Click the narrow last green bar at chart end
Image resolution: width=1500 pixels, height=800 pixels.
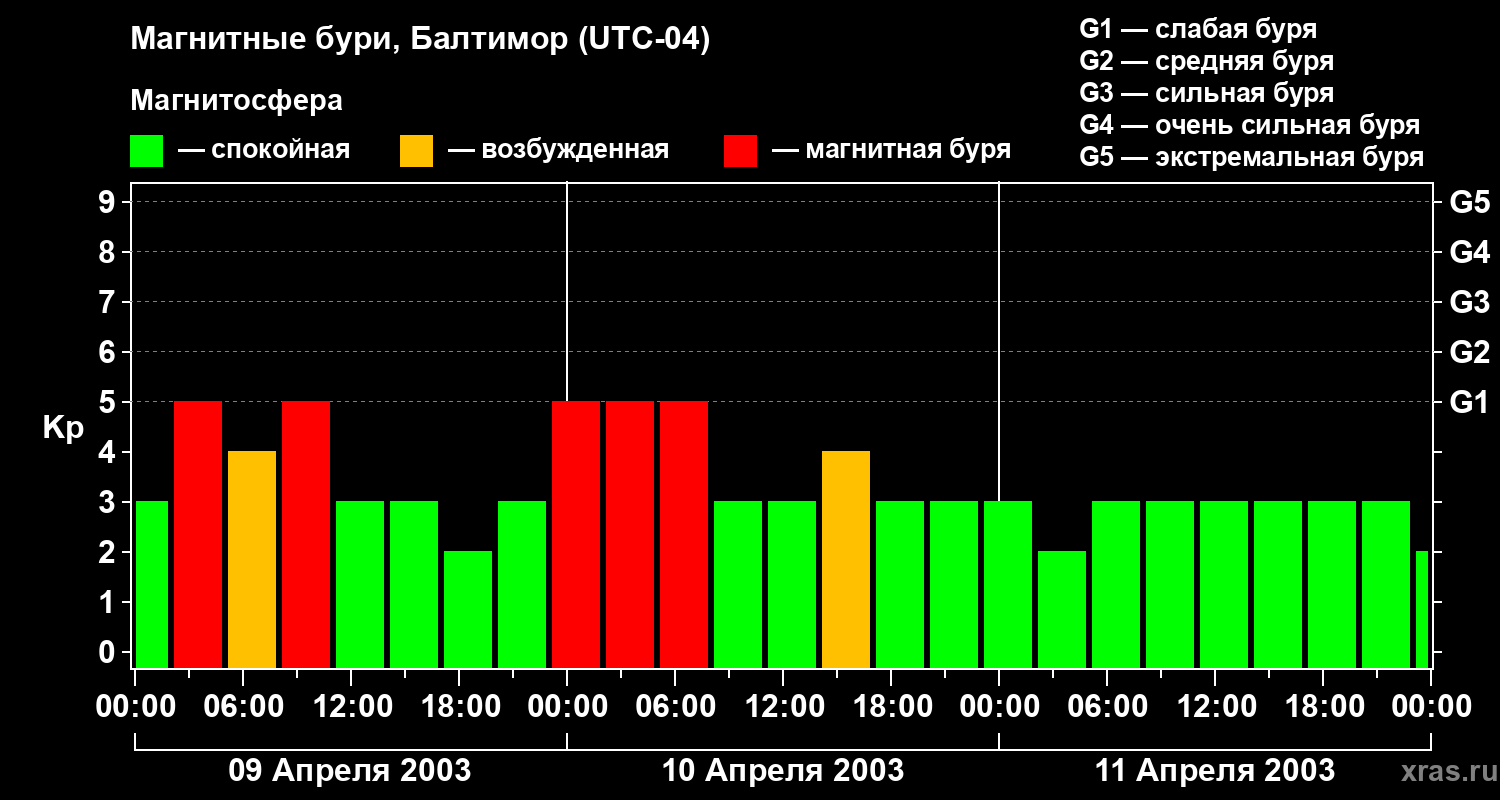click(1422, 610)
